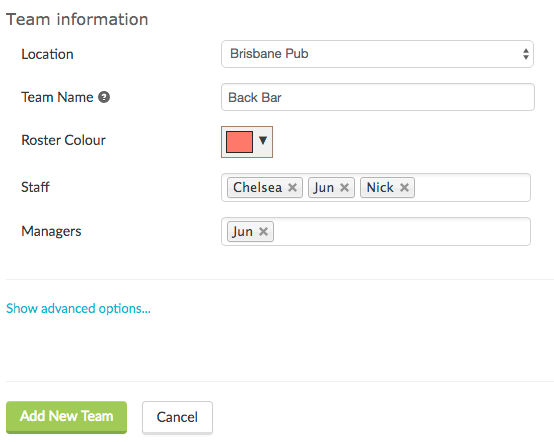Delete Jun's tag in the Staff field
554x442 pixels.
pyautogui.click(x=344, y=187)
